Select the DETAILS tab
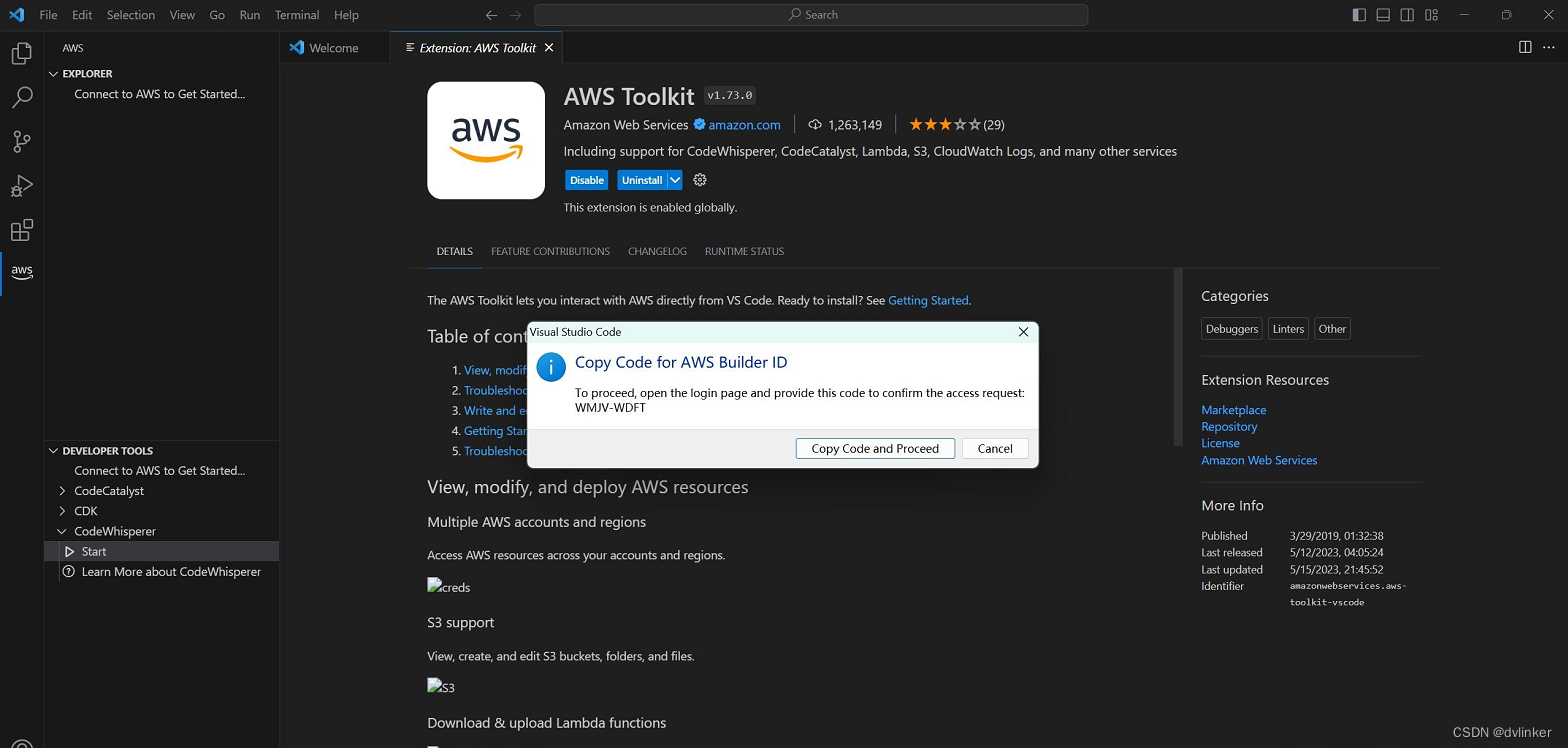 (454, 252)
